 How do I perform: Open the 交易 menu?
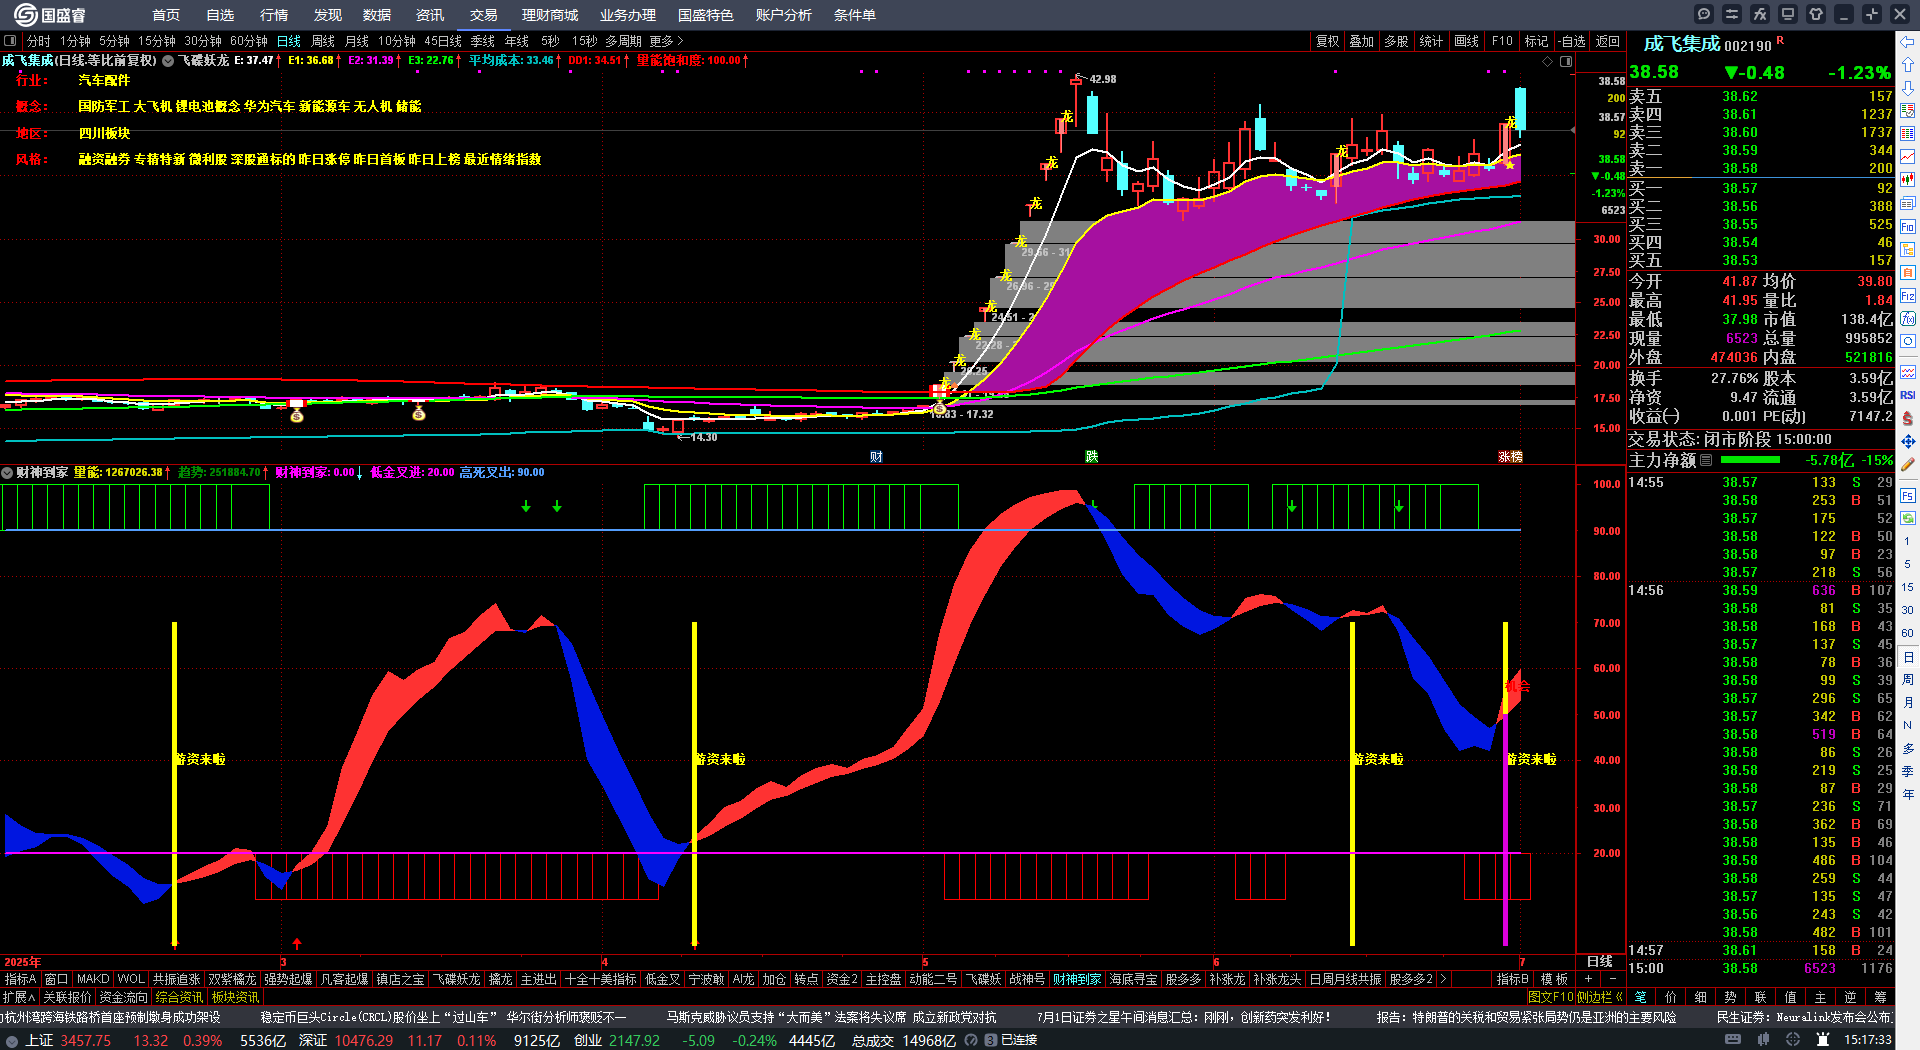coord(484,15)
